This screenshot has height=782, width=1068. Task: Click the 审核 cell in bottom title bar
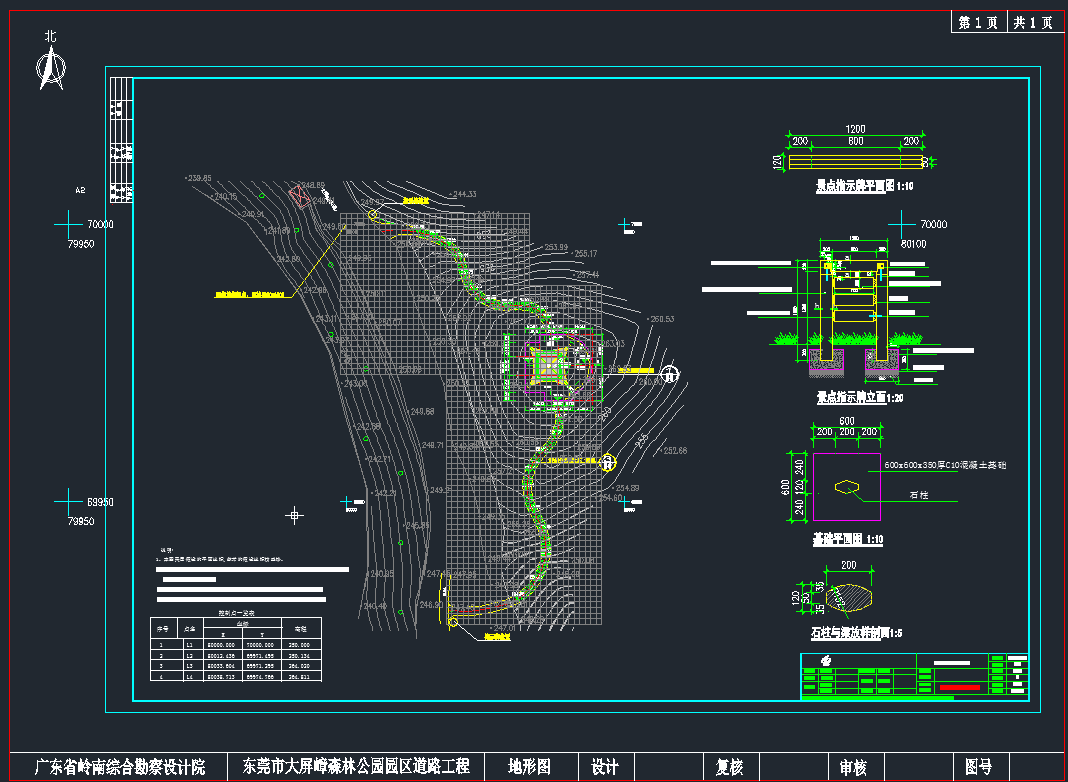point(853,767)
